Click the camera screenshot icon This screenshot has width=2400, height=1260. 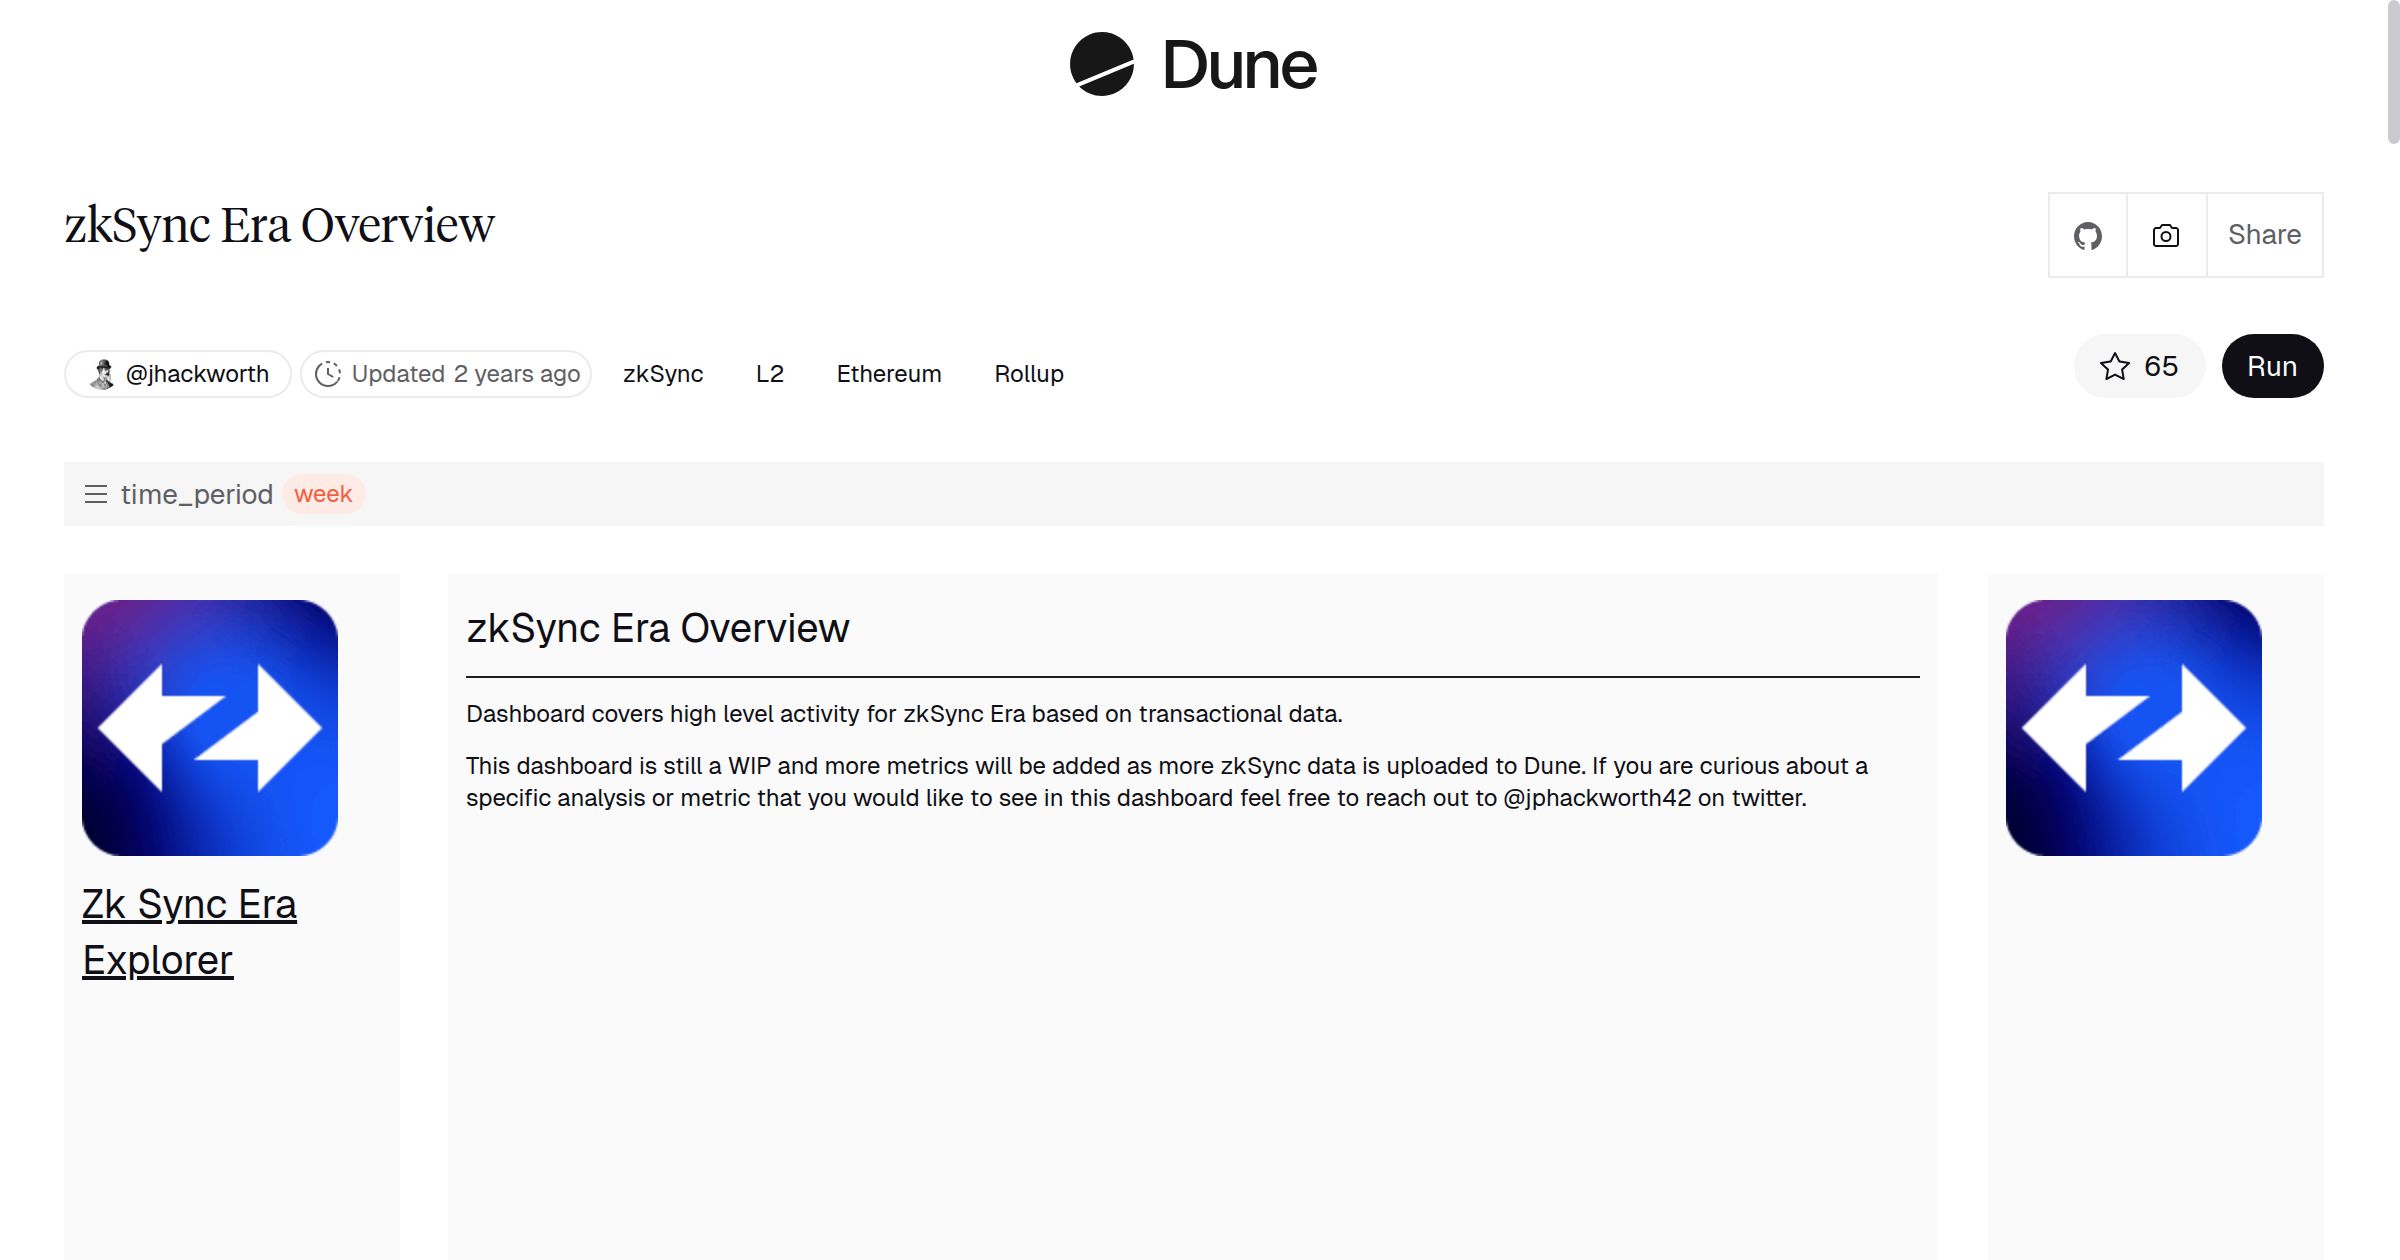2165,236
